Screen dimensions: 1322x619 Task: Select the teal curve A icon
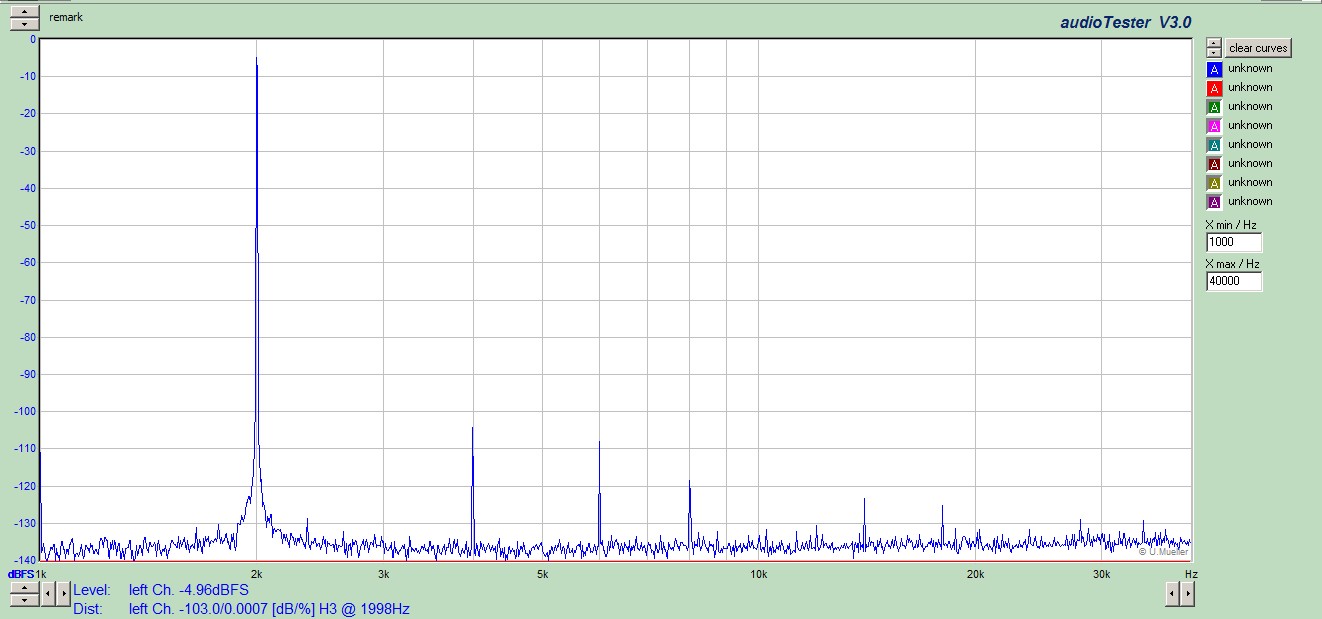(1214, 145)
